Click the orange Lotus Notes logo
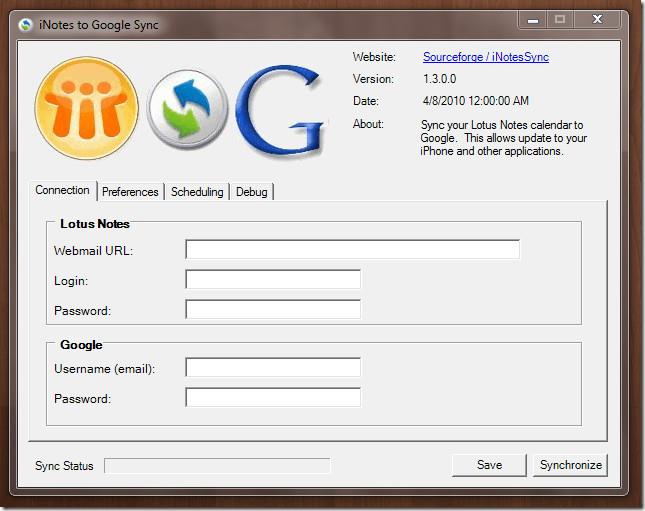This screenshot has height=511, width=645. click(86, 108)
